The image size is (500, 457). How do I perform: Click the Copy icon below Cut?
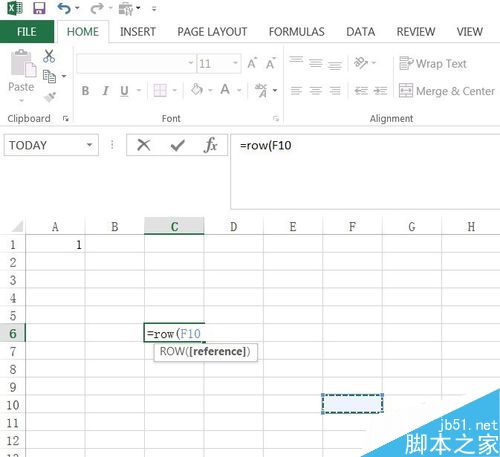point(49,77)
